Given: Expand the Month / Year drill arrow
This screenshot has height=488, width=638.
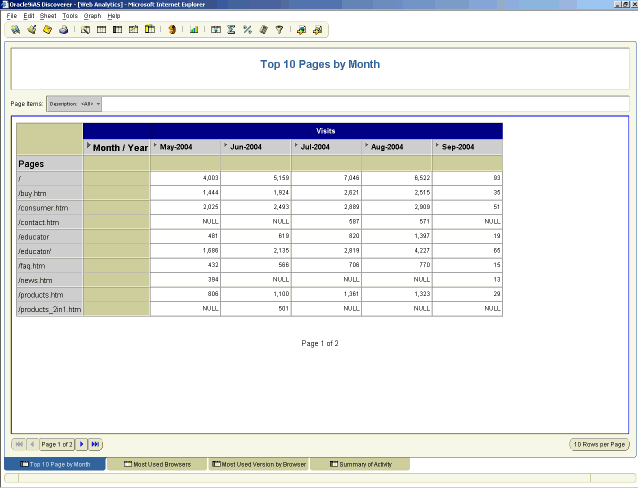Looking at the screenshot, I should (89, 146).
